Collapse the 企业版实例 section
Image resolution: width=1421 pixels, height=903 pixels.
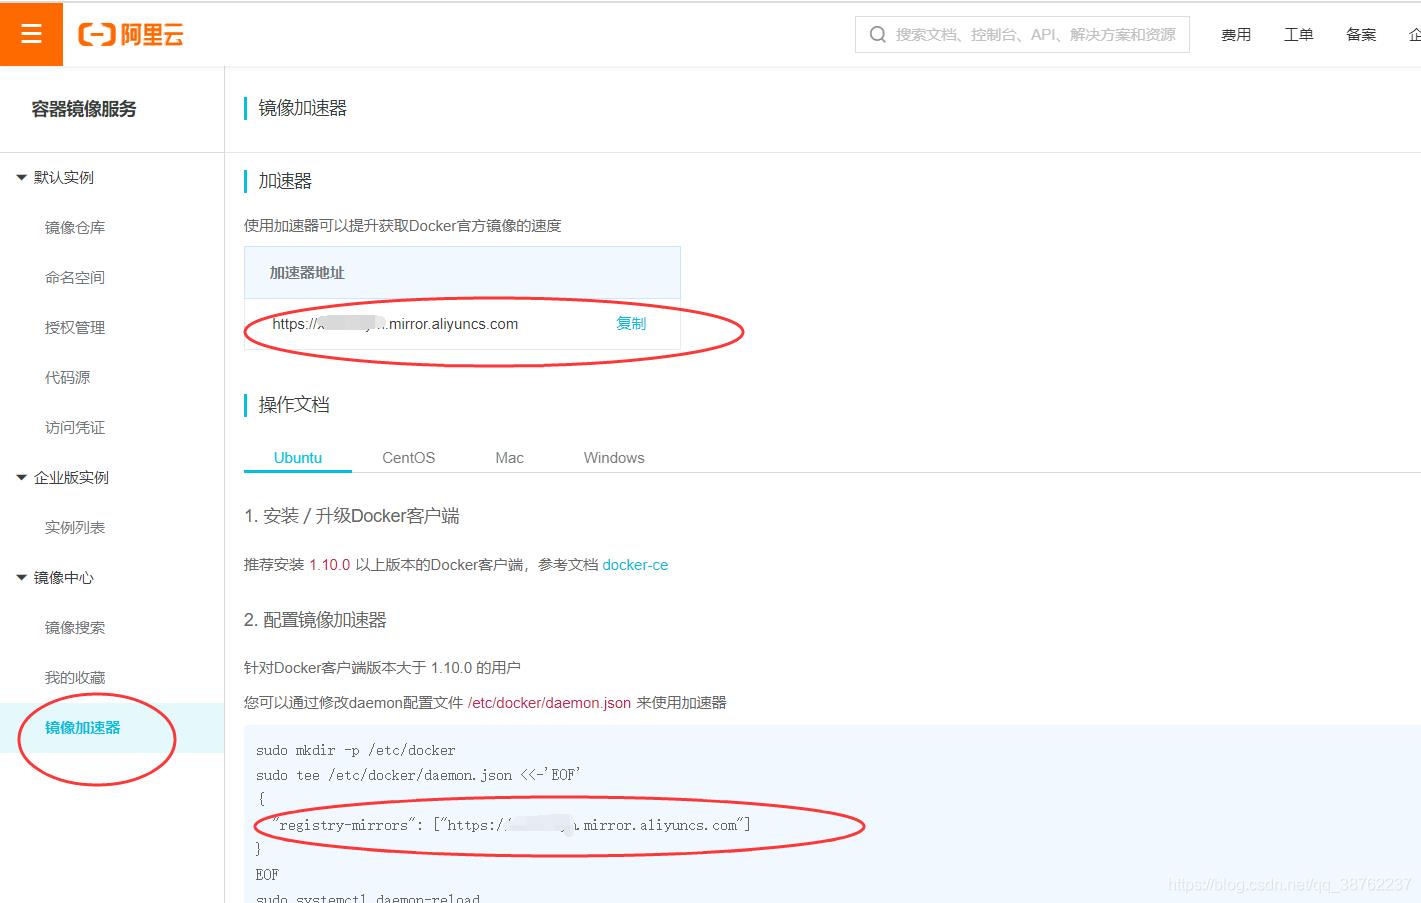pyautogui.click(x=21, y=477)
